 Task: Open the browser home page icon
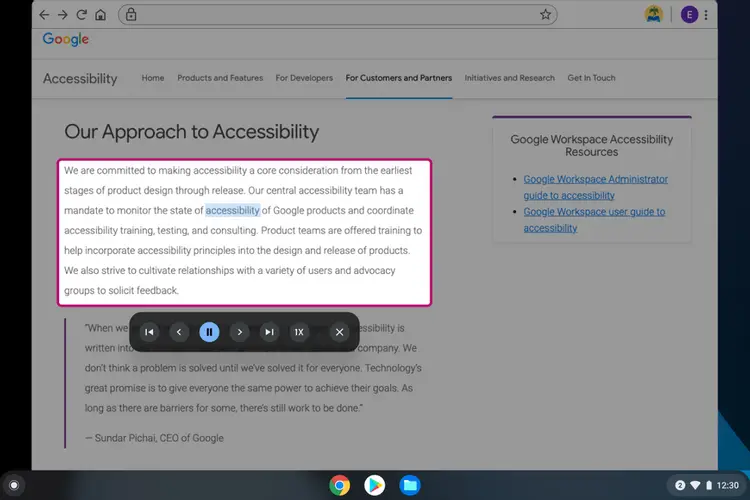(x=100, y=15)
